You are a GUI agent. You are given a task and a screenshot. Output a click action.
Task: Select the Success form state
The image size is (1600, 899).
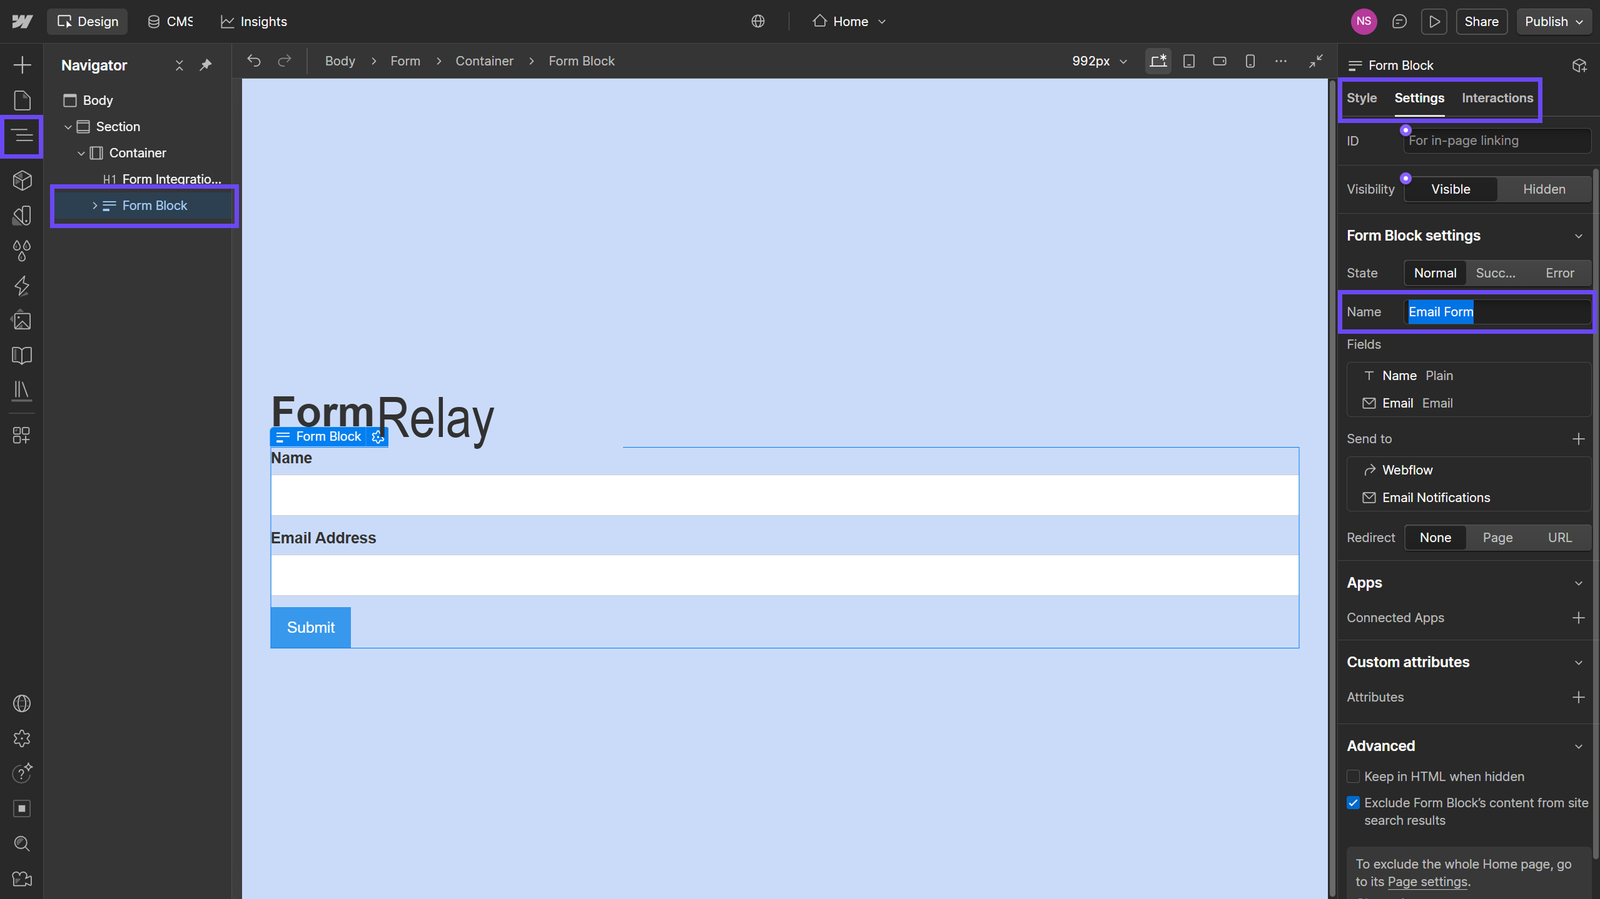pyautogui.click(x=1496, y=273)
